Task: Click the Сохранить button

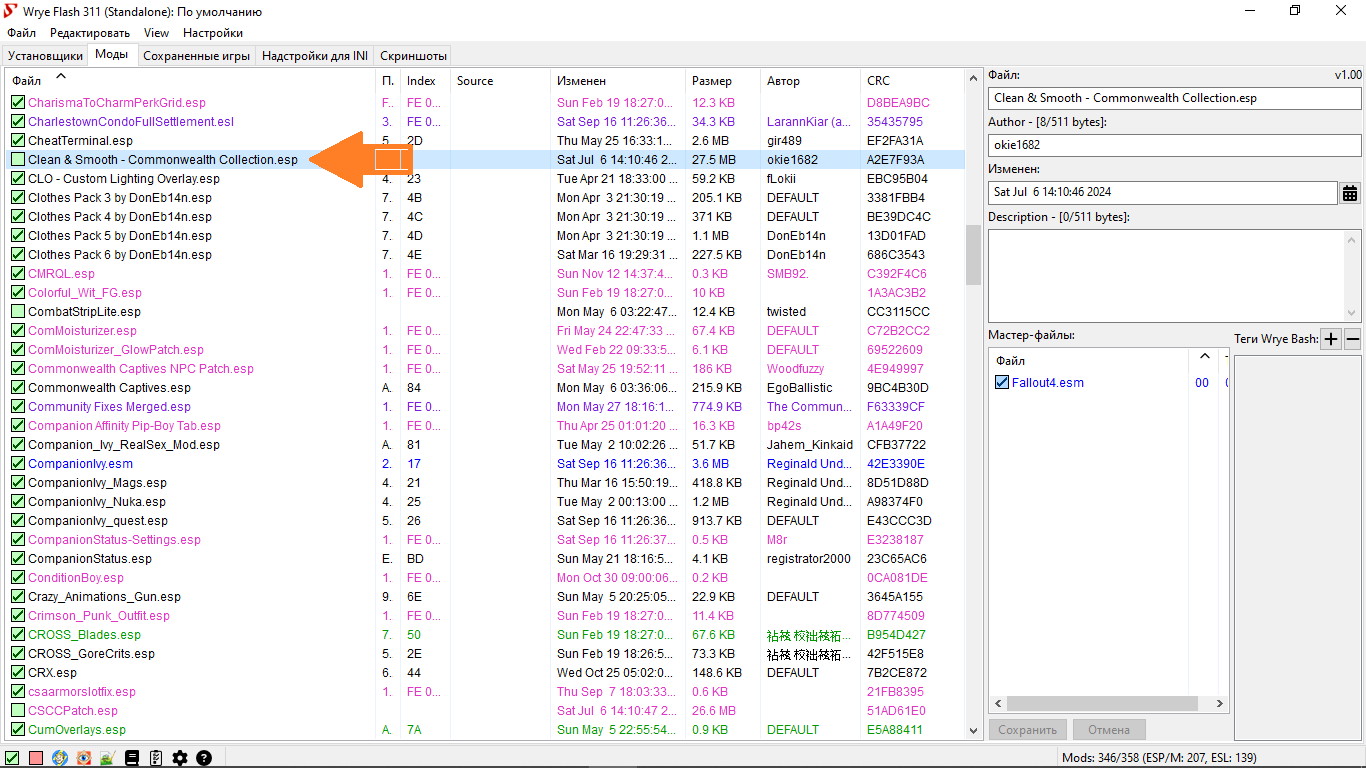Action: pyautogui.click(x=1028, y=730)
